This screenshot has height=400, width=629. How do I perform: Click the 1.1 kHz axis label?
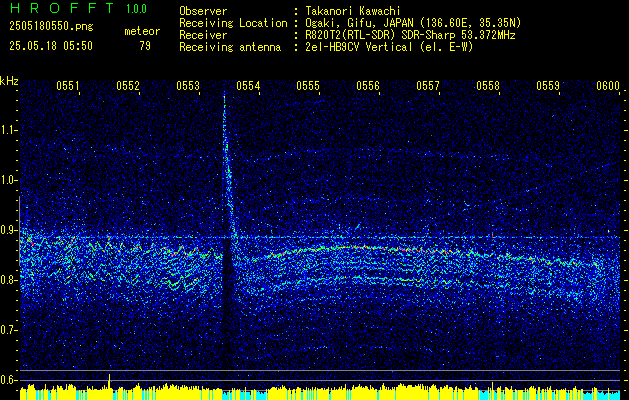click(8, 130)
